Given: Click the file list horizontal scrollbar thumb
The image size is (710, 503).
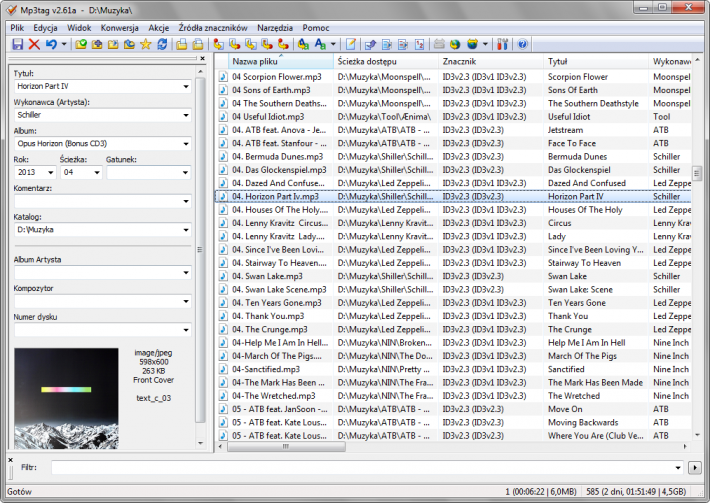Looking at the screenshot, I should point(286,446).
